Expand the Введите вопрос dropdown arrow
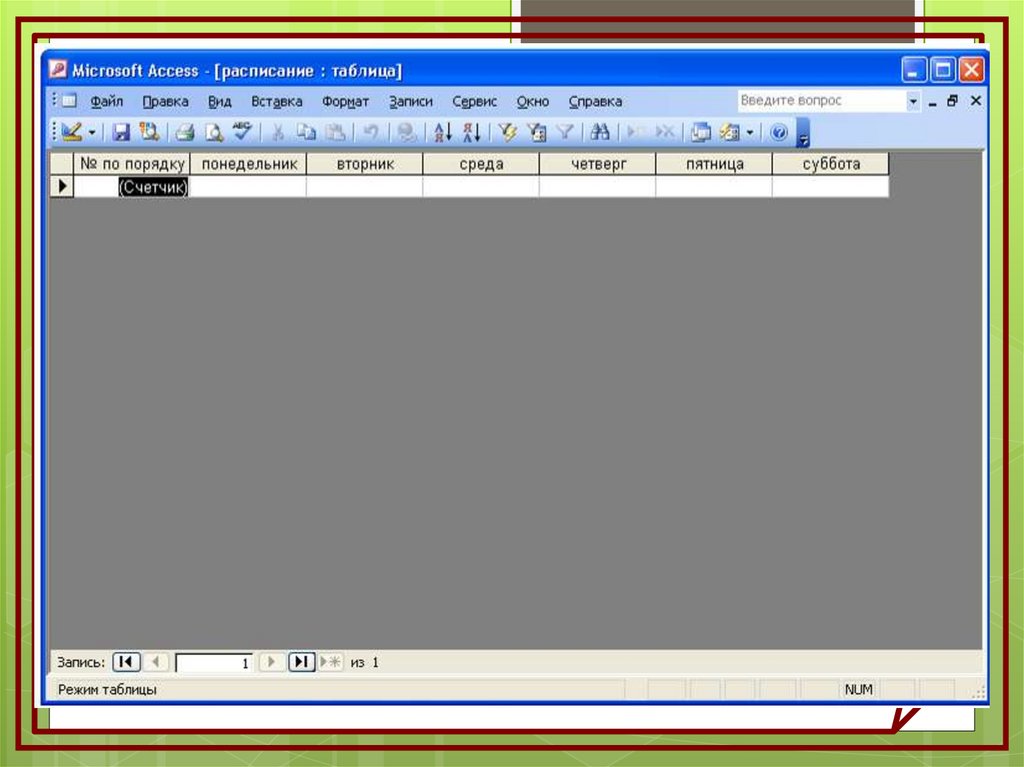Image resolution: width=1024 pixels, height=767 pixels. pos(913,101)
